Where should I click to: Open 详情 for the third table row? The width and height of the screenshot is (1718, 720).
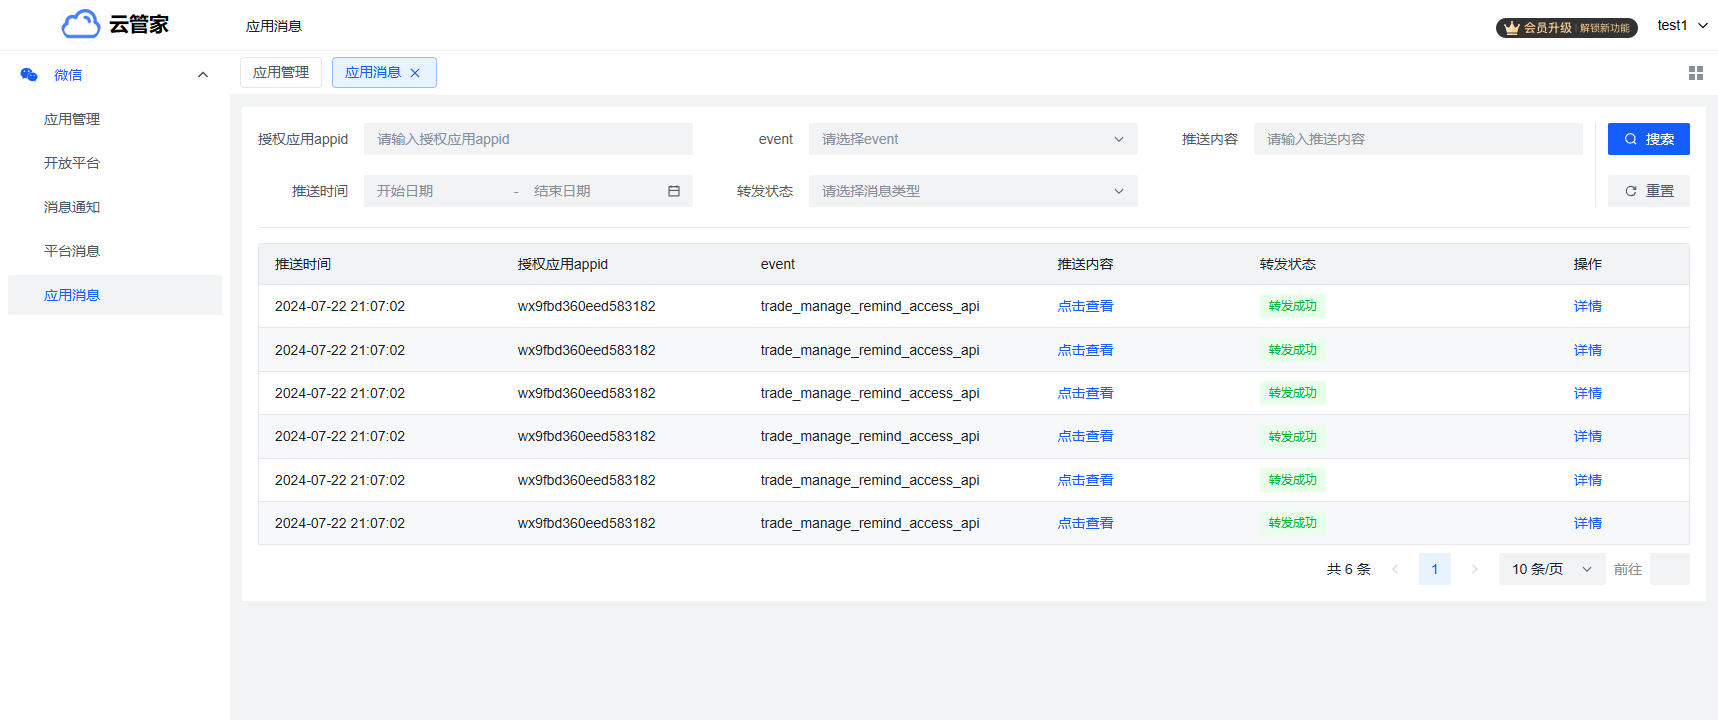click(1587, 393)
